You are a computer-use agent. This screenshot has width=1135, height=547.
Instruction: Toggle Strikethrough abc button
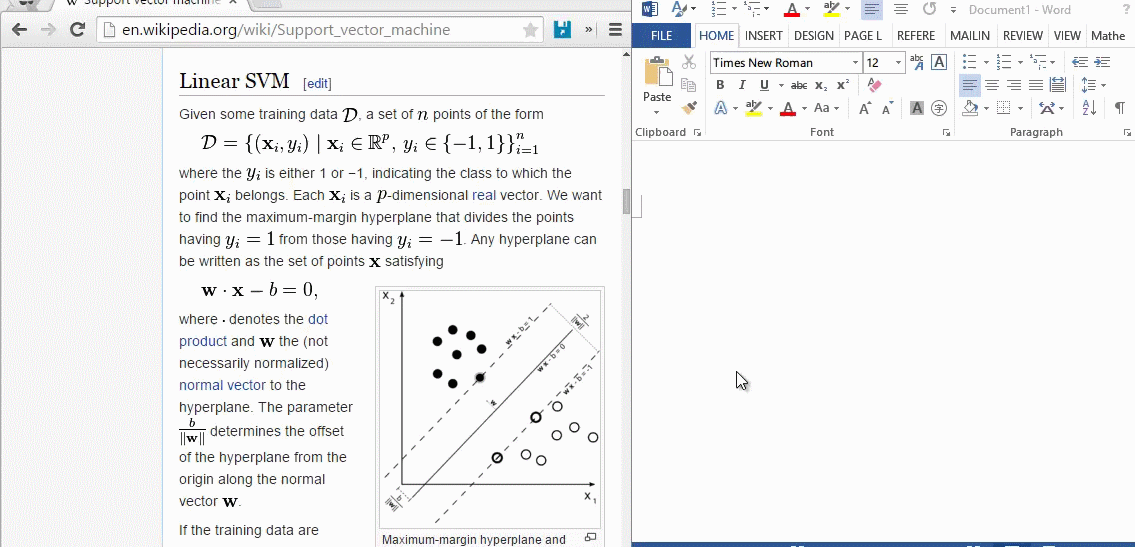(799, 85)
